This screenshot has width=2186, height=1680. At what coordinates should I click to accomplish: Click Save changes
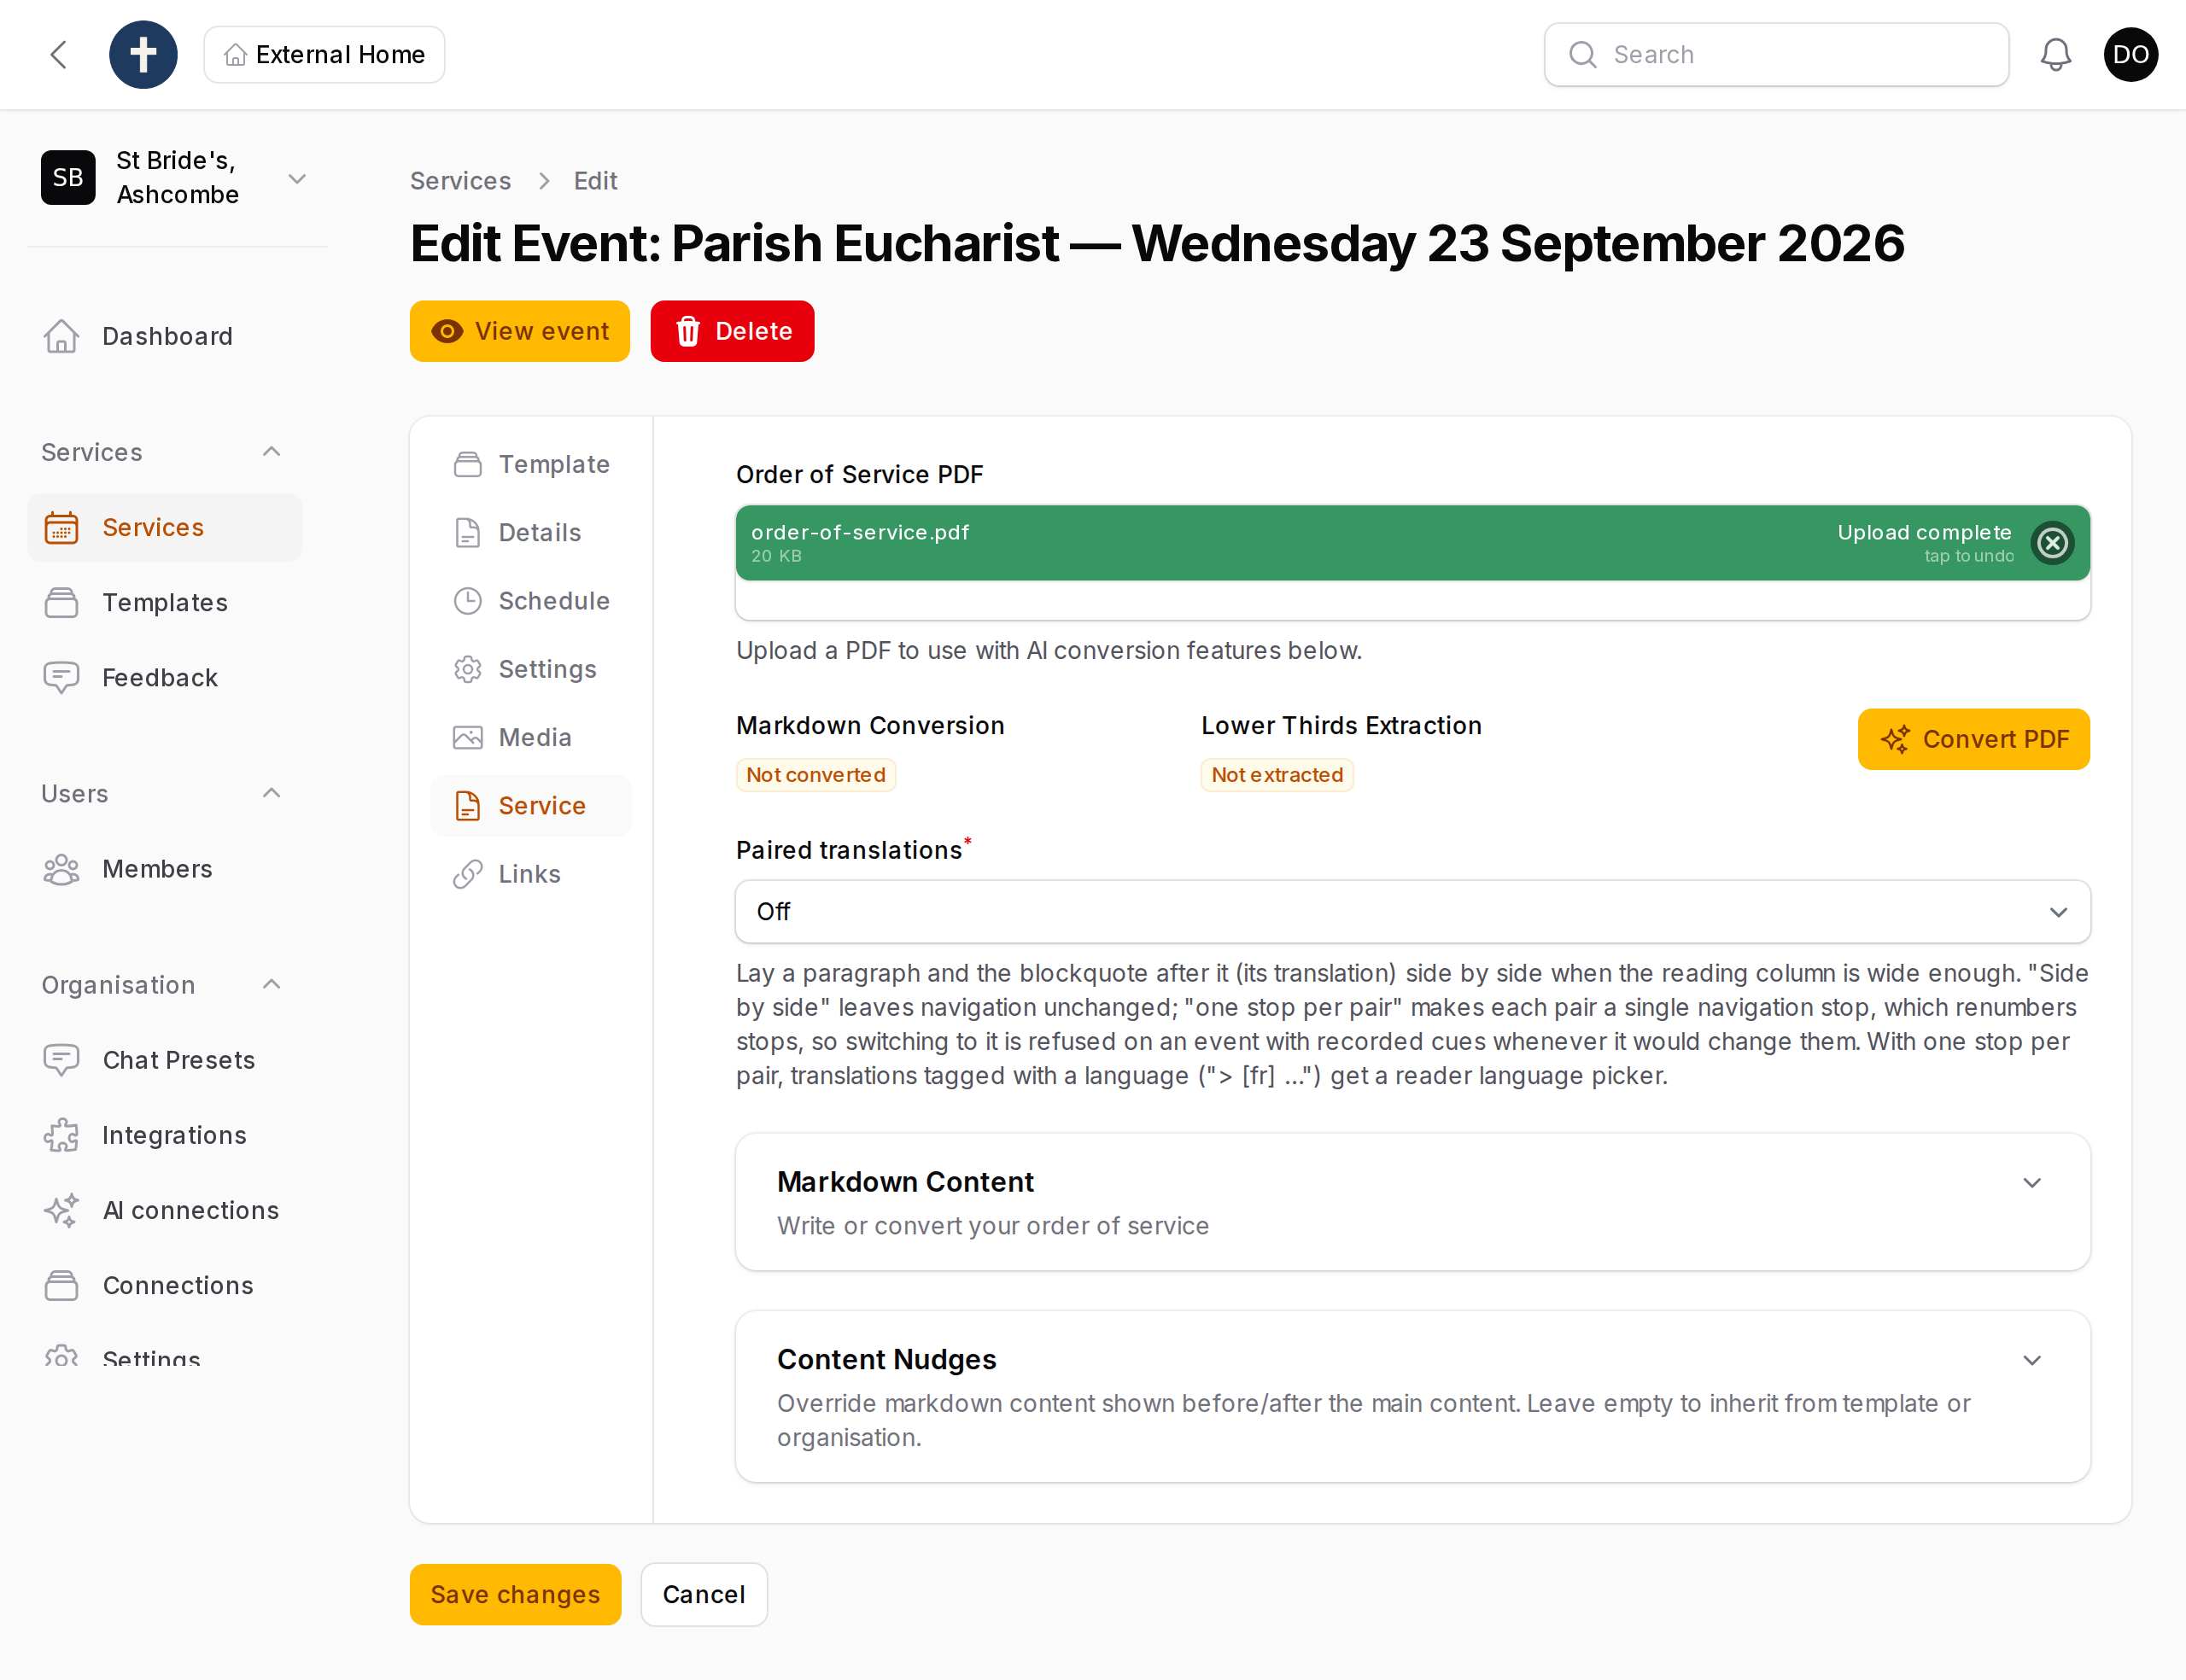(515, 1594)
